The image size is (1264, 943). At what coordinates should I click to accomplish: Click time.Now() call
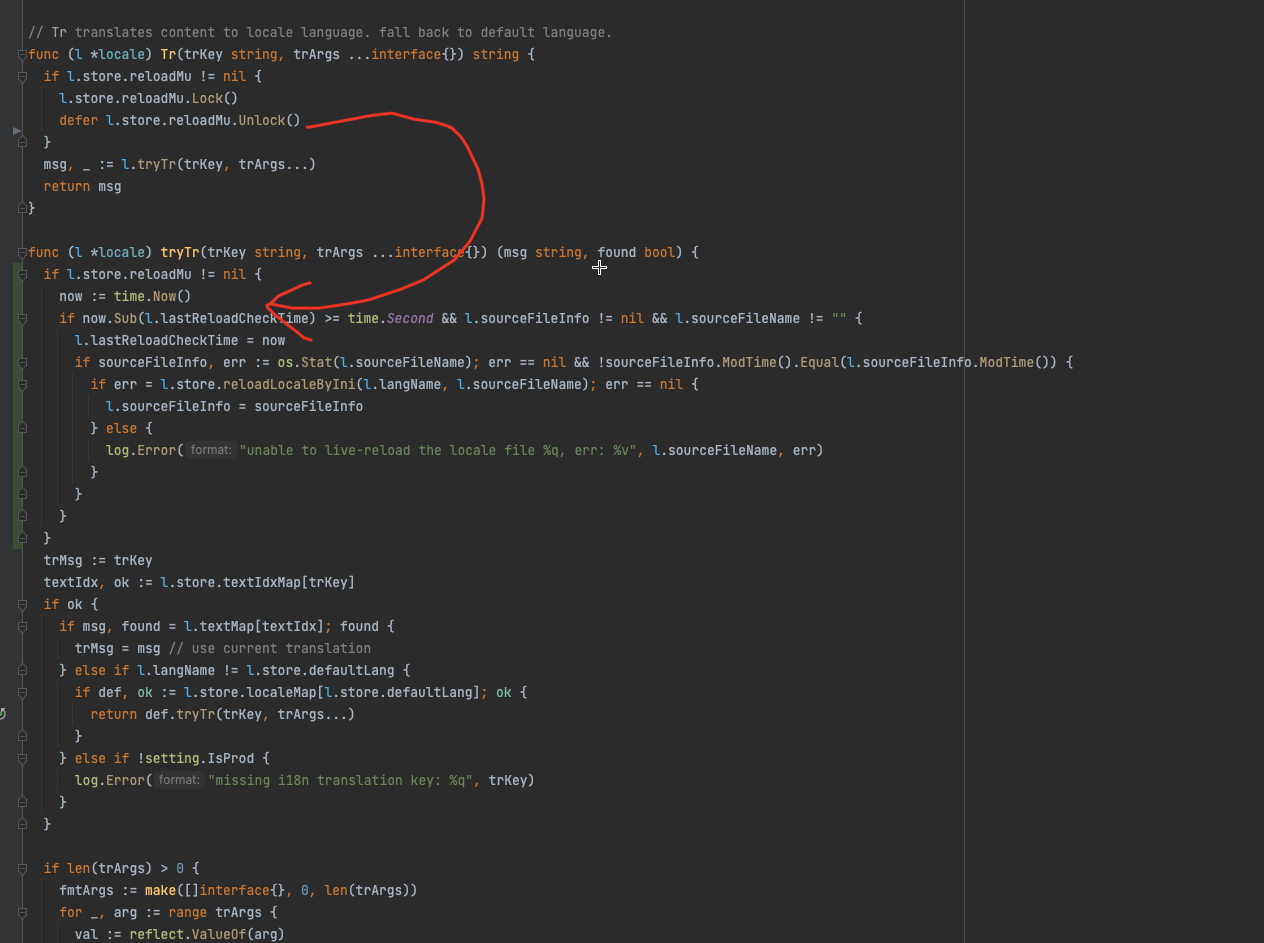click(152, 296)
